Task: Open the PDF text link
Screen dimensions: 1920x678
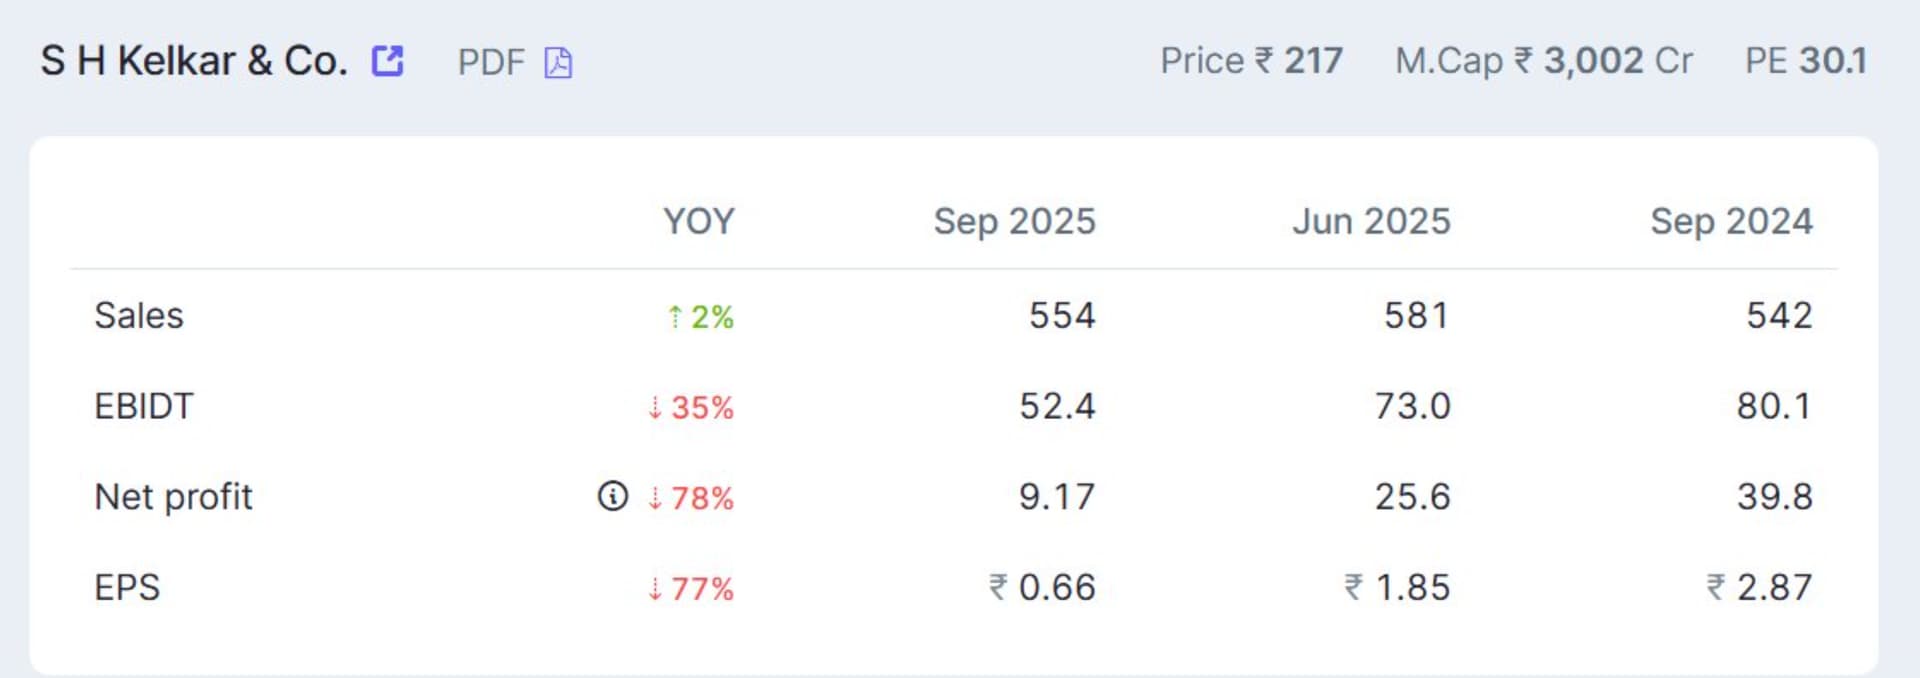Action: [491, 63]
